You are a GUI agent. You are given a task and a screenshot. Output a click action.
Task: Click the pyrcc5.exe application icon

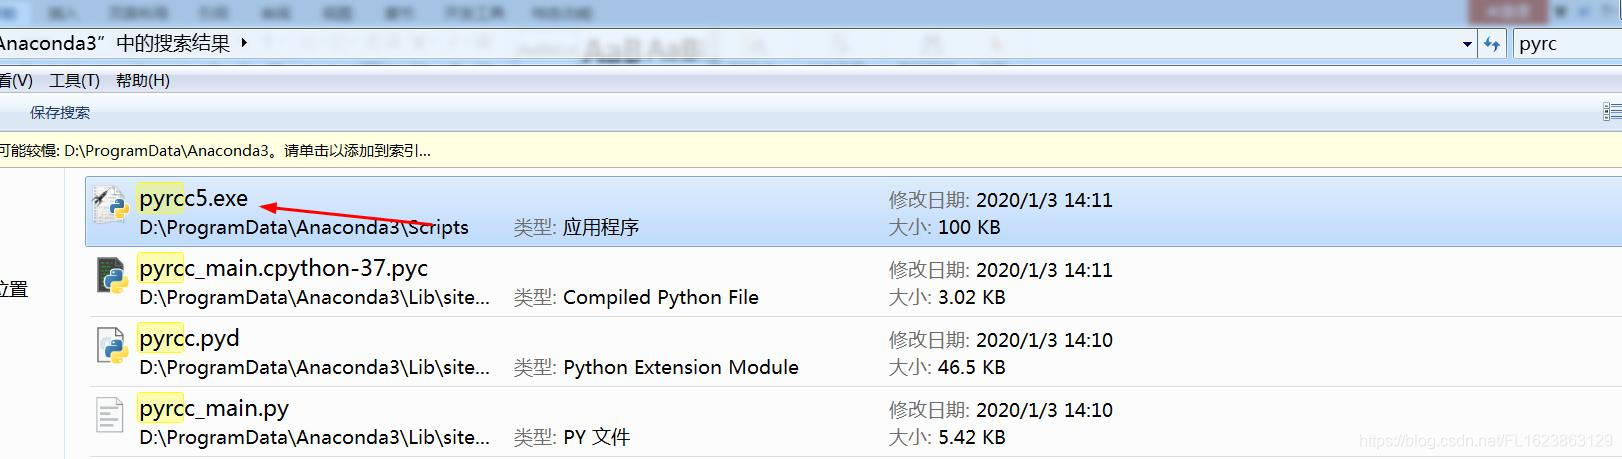(x=111, y=204)
